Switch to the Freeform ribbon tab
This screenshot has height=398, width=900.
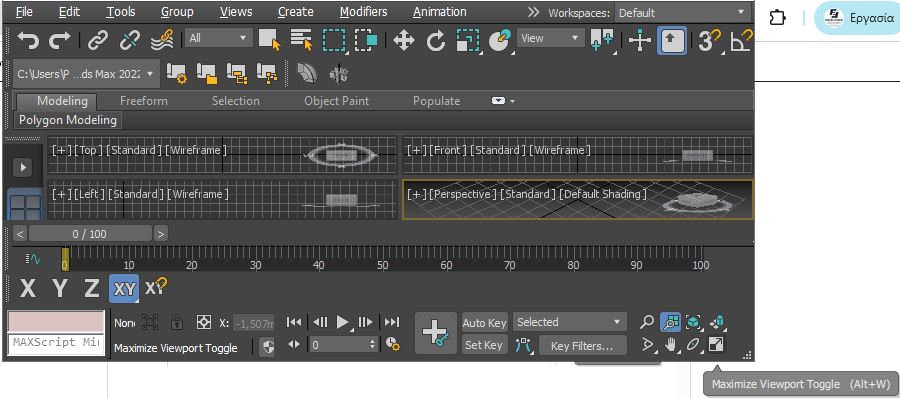[143, 101]
